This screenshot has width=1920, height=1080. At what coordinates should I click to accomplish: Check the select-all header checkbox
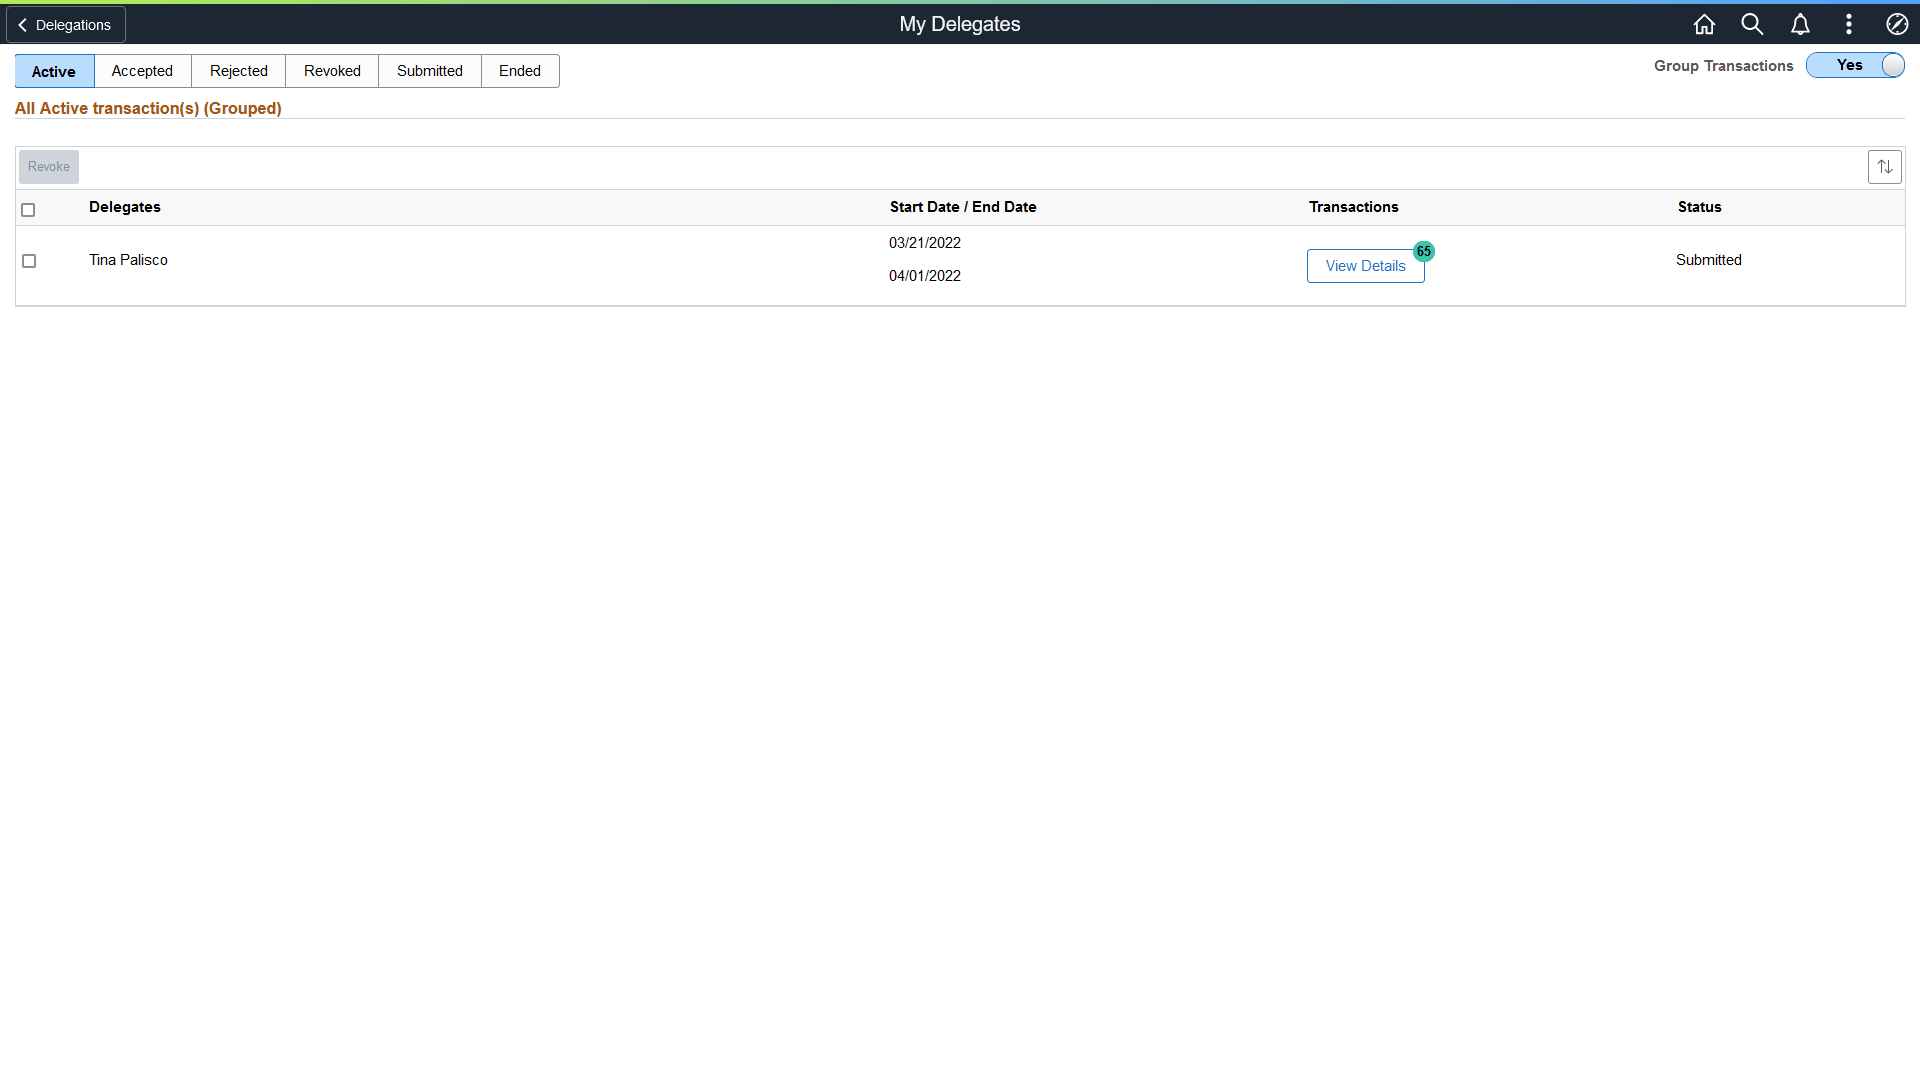coord(28,210)
